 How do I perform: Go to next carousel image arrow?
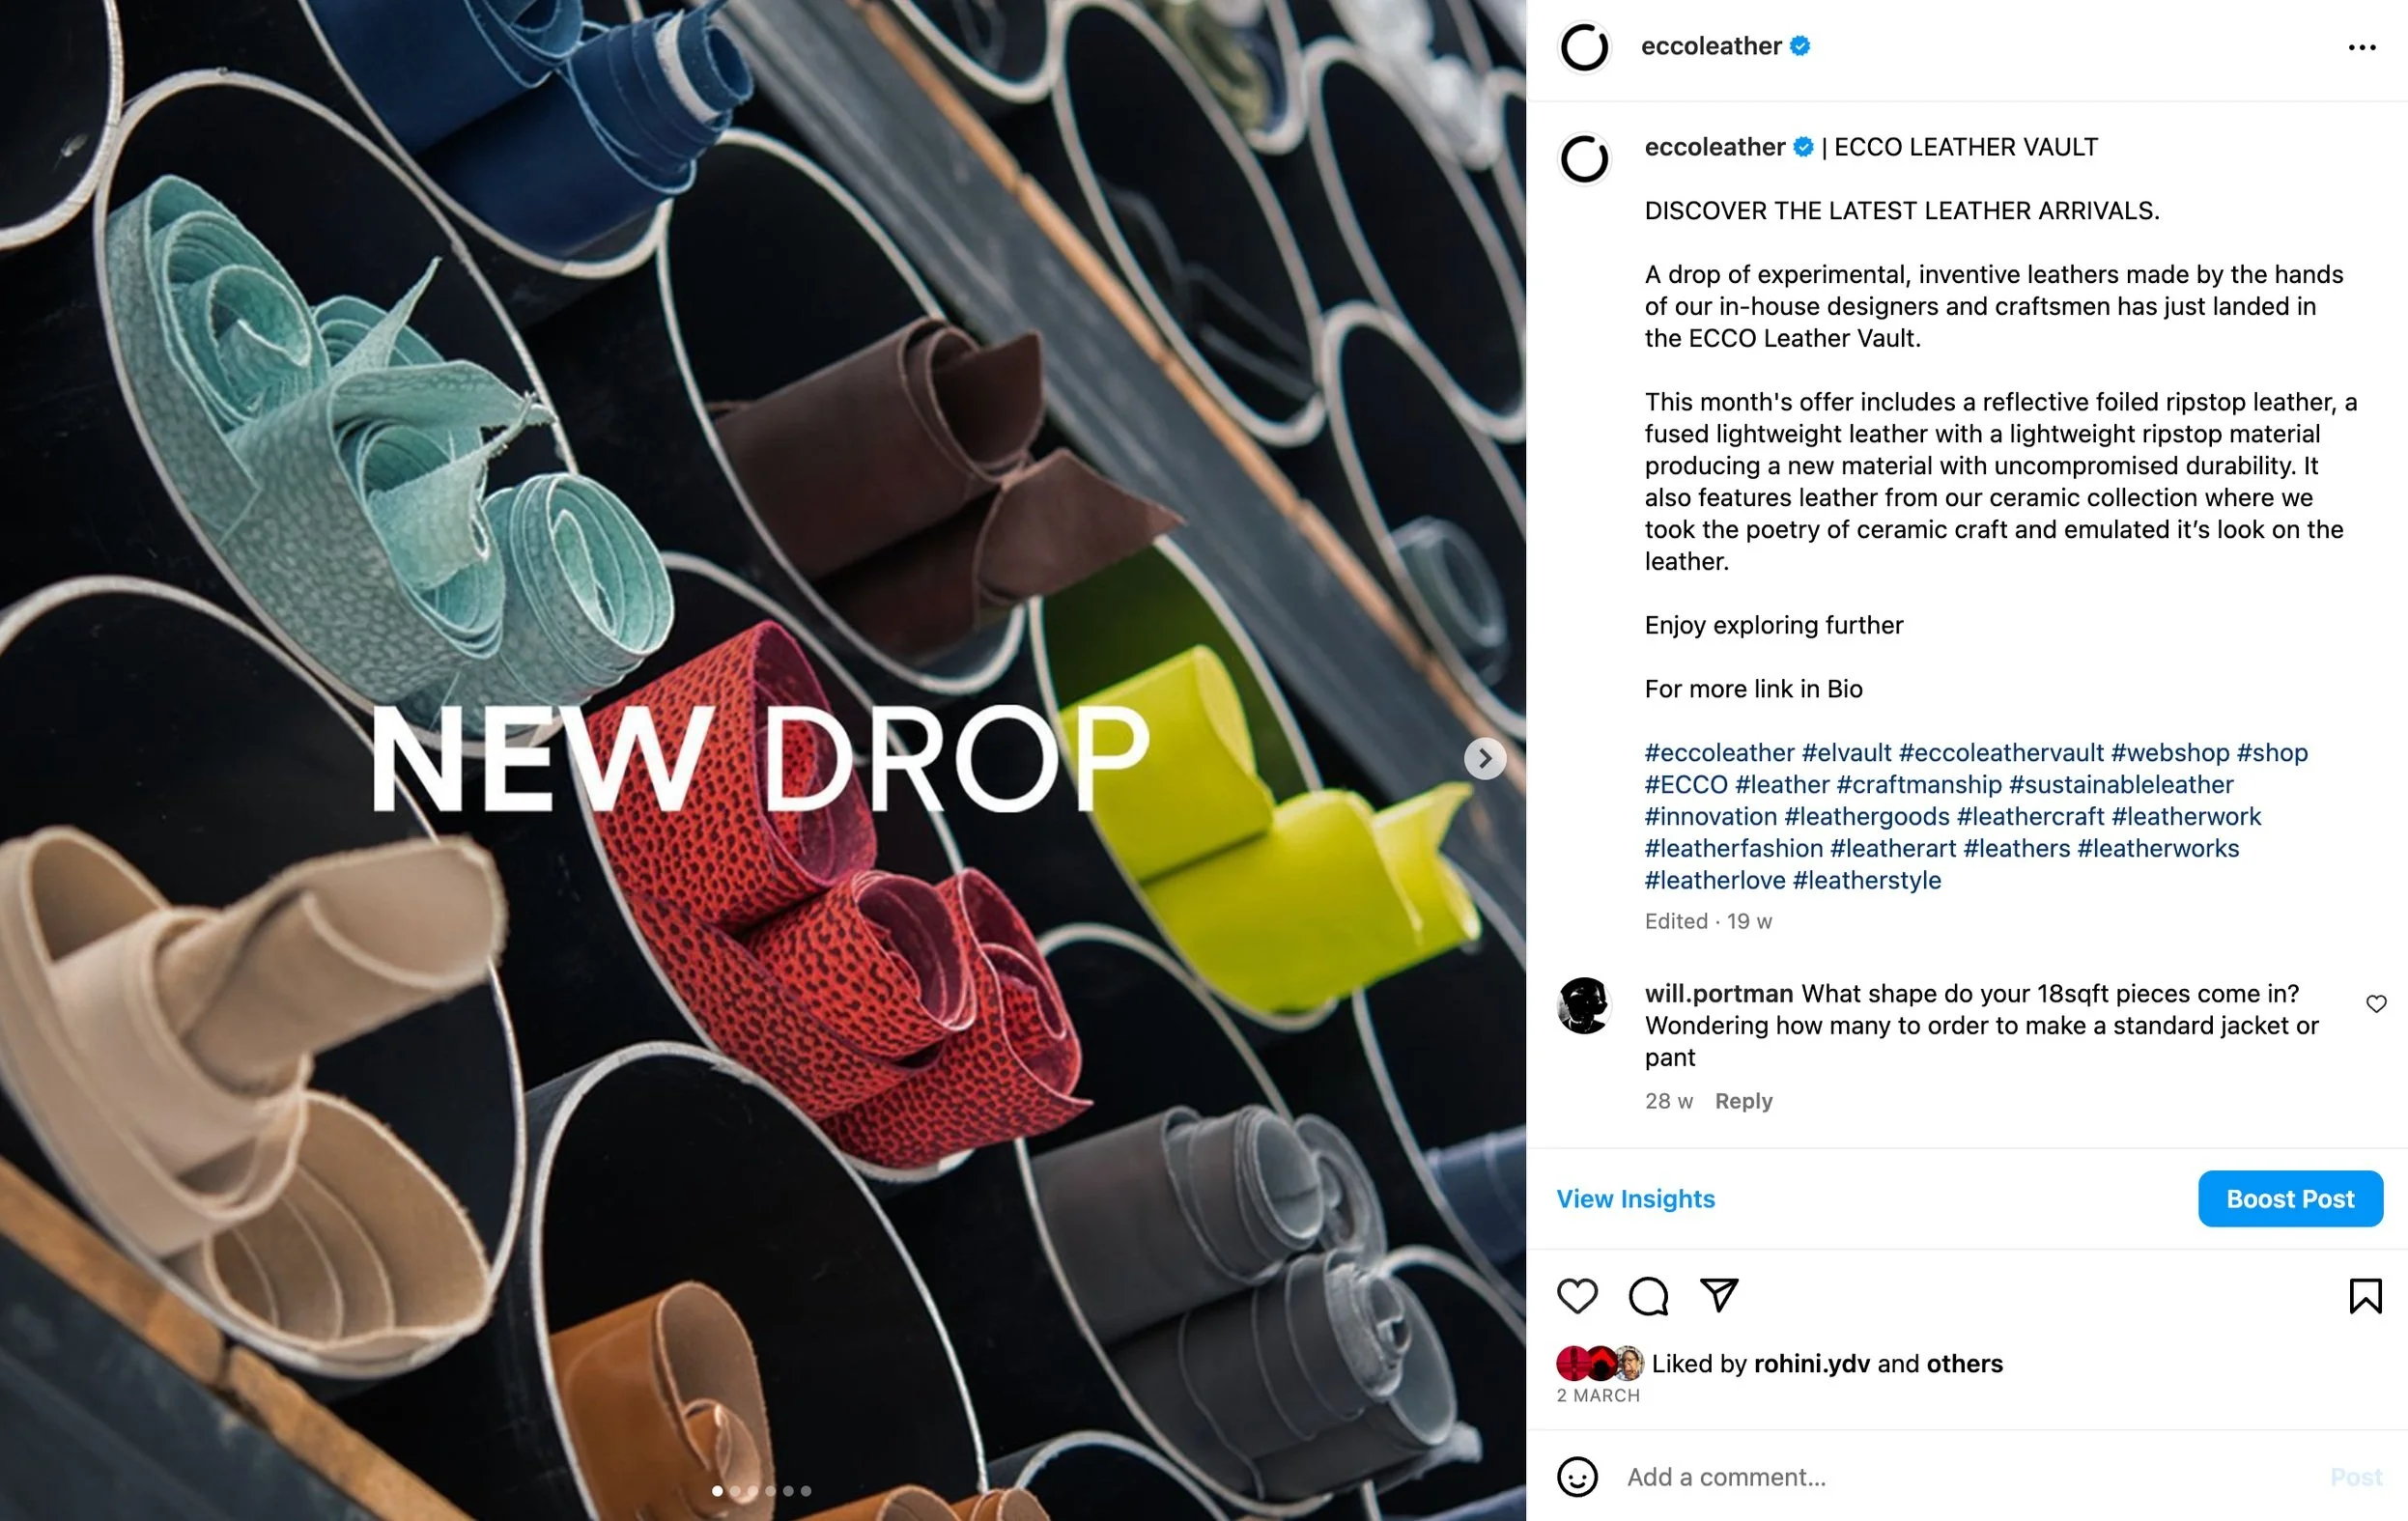pos(1485,759)
